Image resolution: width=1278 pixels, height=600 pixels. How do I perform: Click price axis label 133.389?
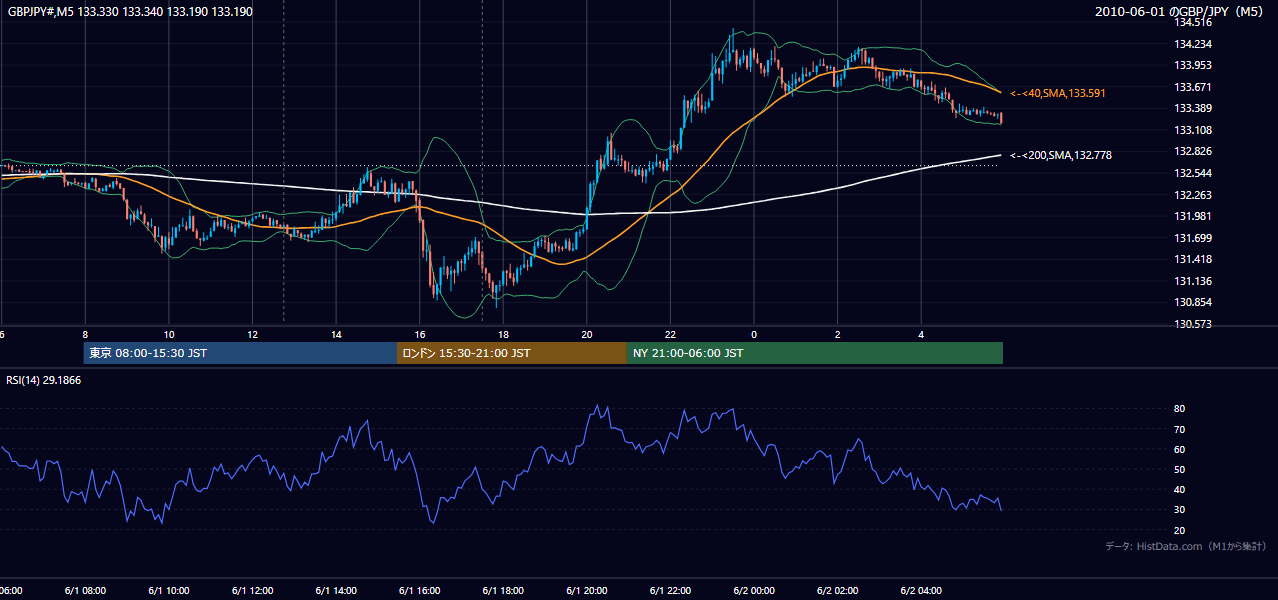(x=1193, y=108)
